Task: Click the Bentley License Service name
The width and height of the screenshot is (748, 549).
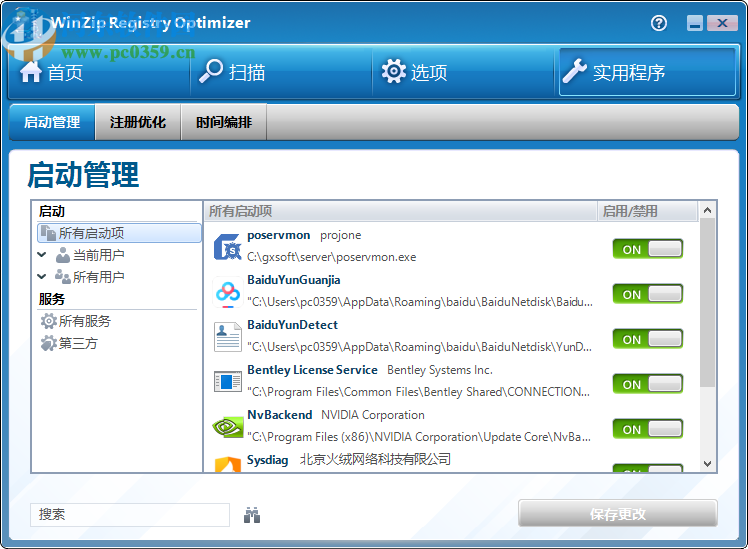Action: pyautogui.click(x=312, y=370)
